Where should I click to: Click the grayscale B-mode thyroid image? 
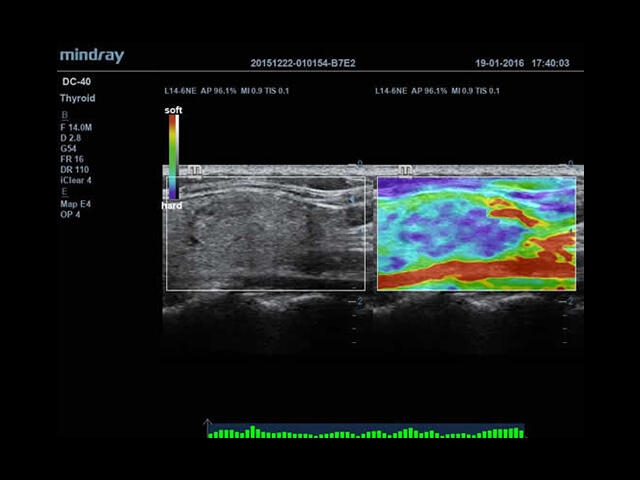(265, 234)
